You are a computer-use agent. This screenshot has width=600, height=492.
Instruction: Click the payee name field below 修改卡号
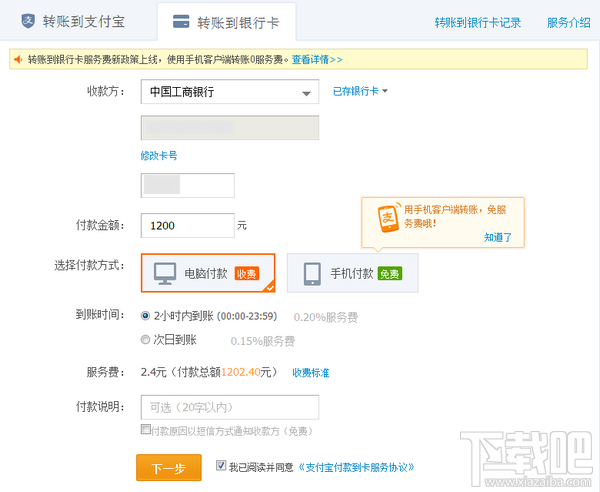click(x=188, y=185)
